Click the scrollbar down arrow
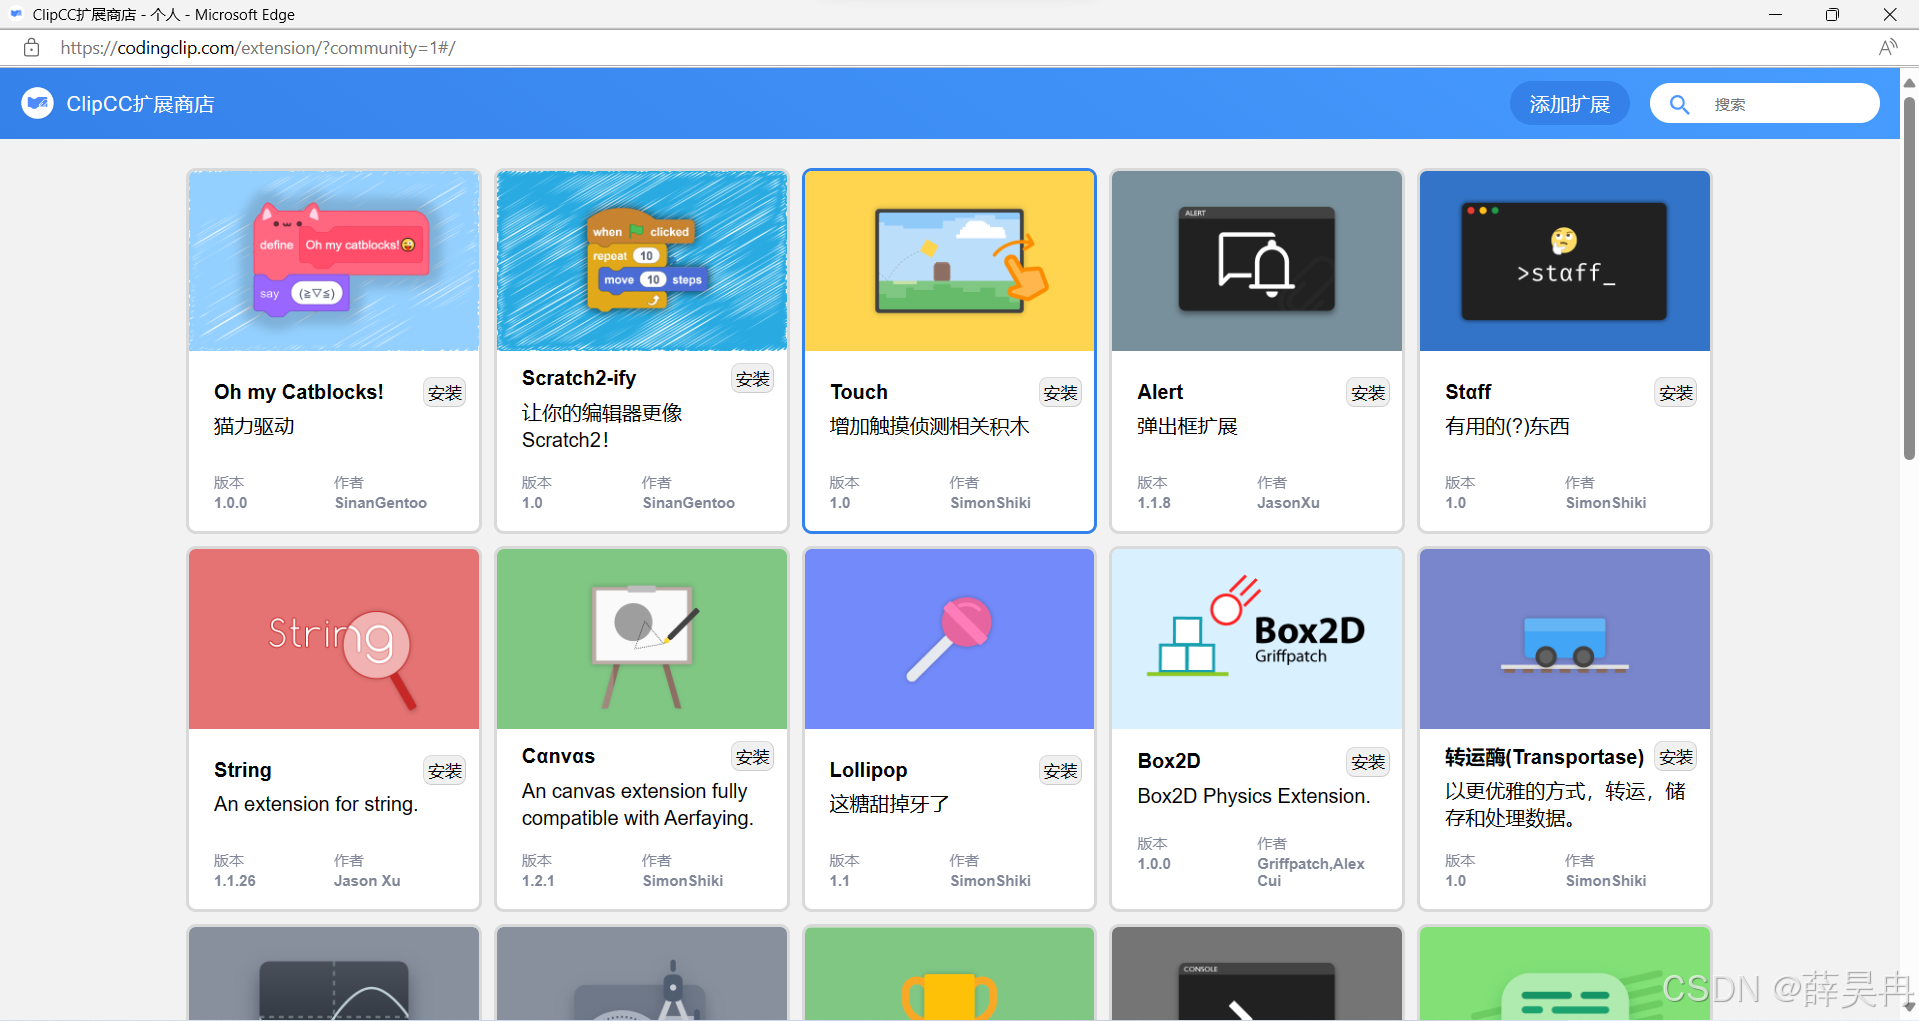Image resolution: width=1919 pixels, height=1021 pixels. (1909, 1006)
